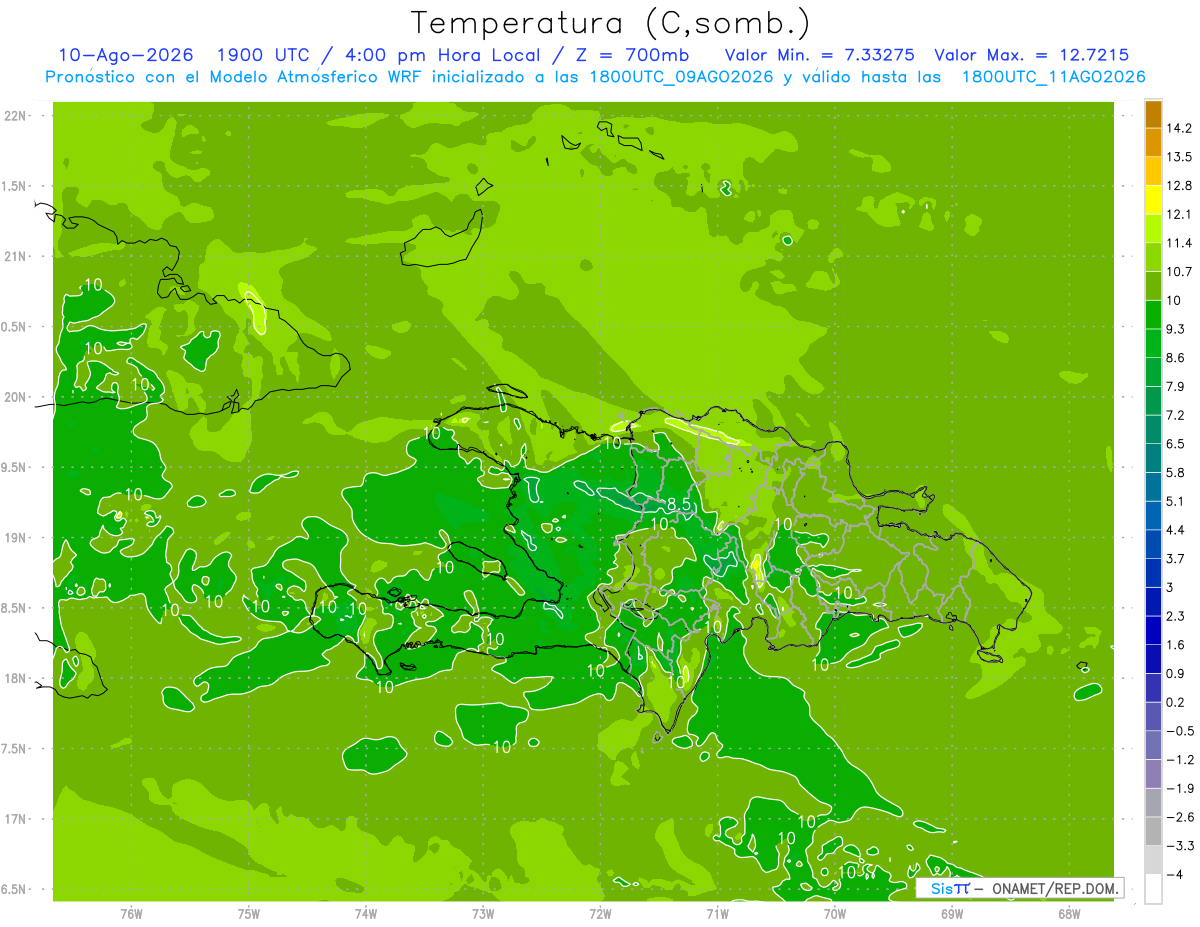Viewport: 1200px width, 927px height.
Task: Click the '71W' longitude axis label
Action: coord(717,914)
